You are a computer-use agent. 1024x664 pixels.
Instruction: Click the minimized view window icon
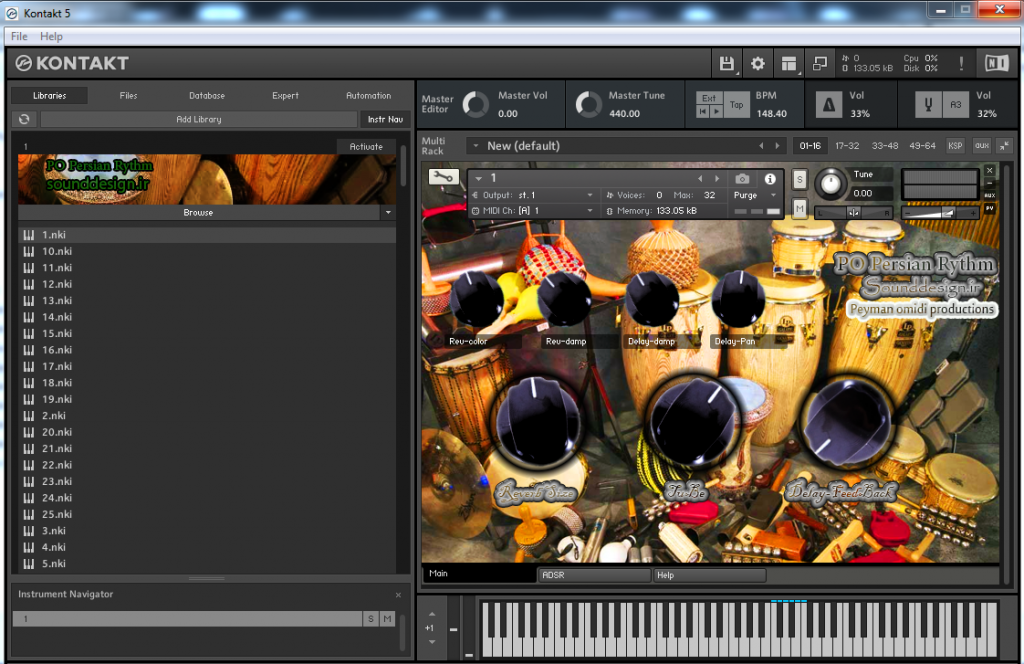tap(820, 63)
